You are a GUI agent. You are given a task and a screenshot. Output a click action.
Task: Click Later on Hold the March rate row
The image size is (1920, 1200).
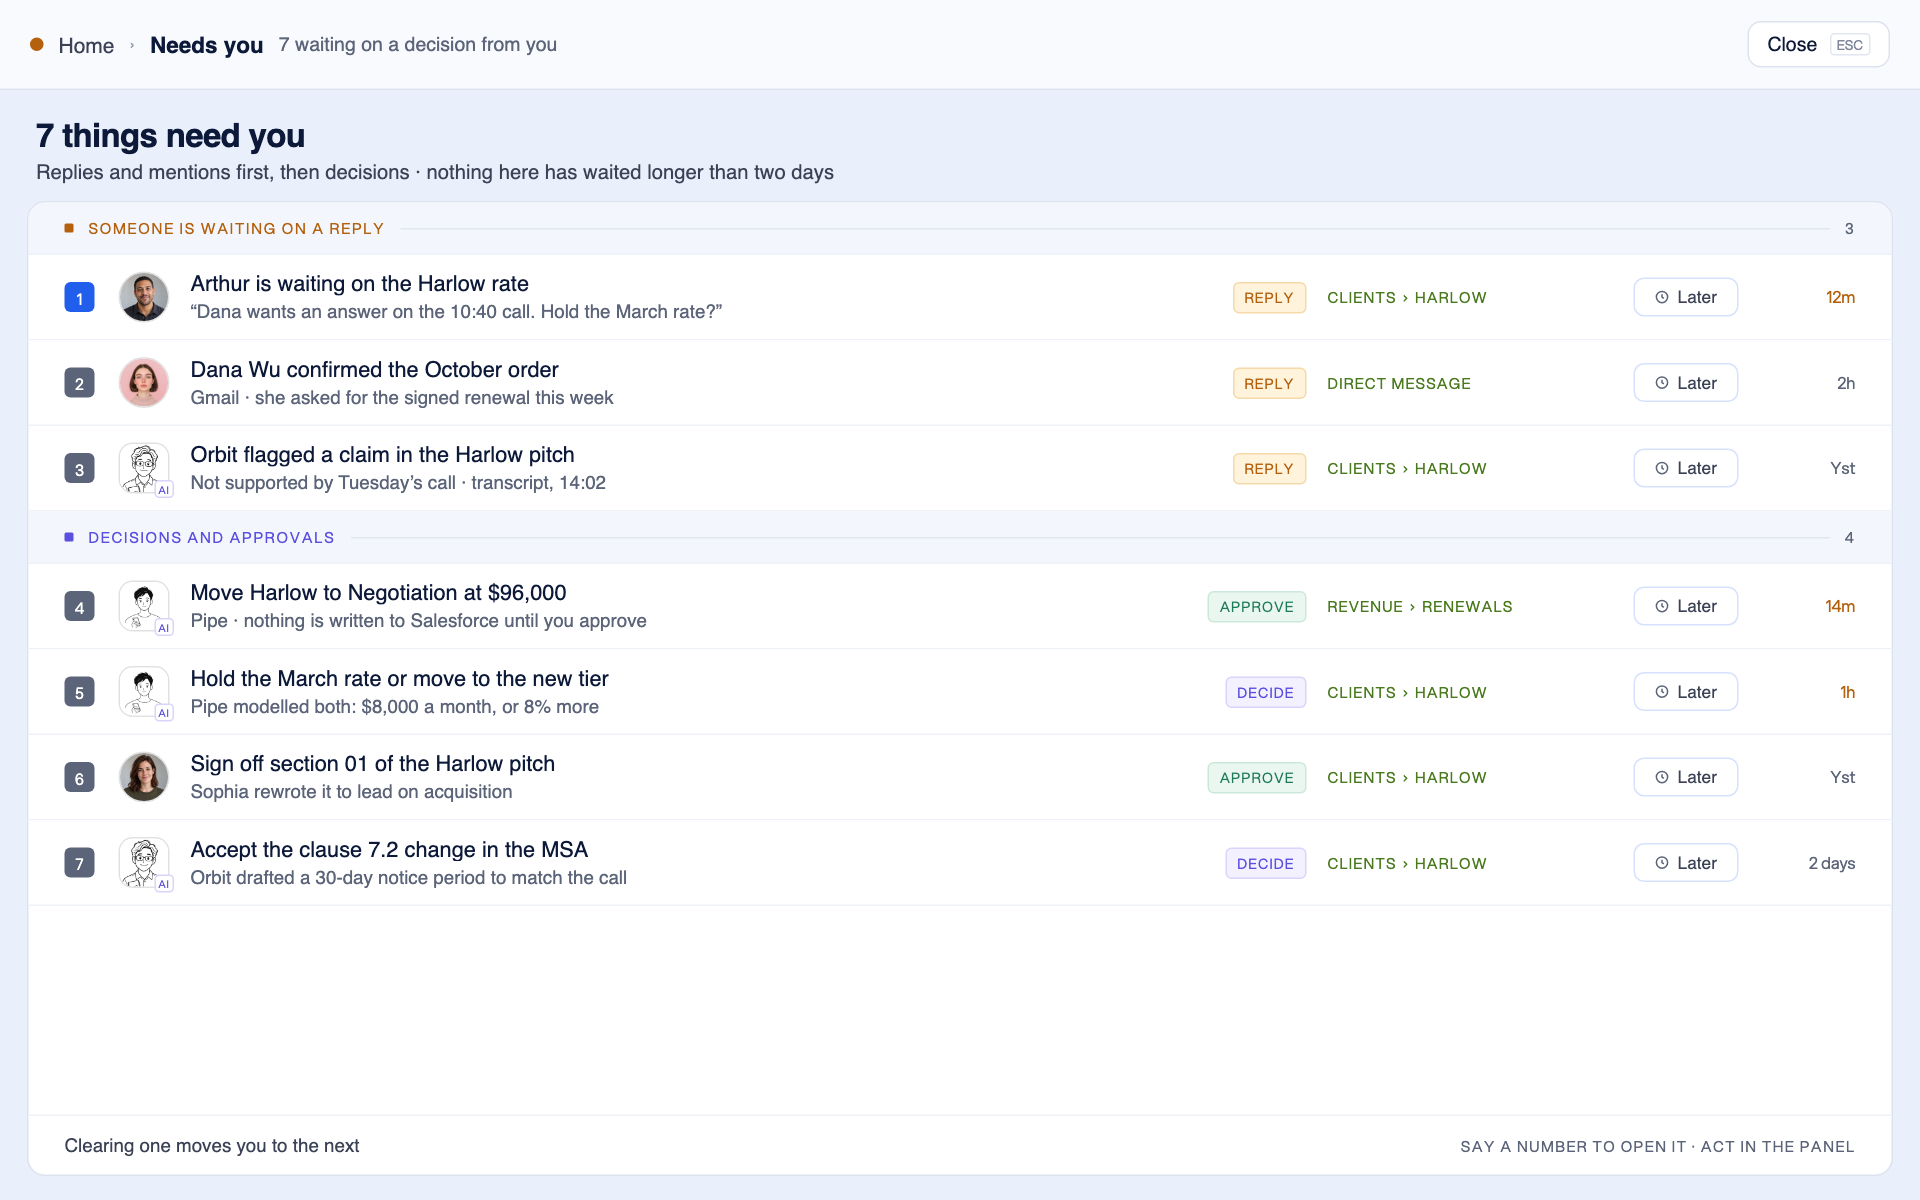pos(1685,692)
